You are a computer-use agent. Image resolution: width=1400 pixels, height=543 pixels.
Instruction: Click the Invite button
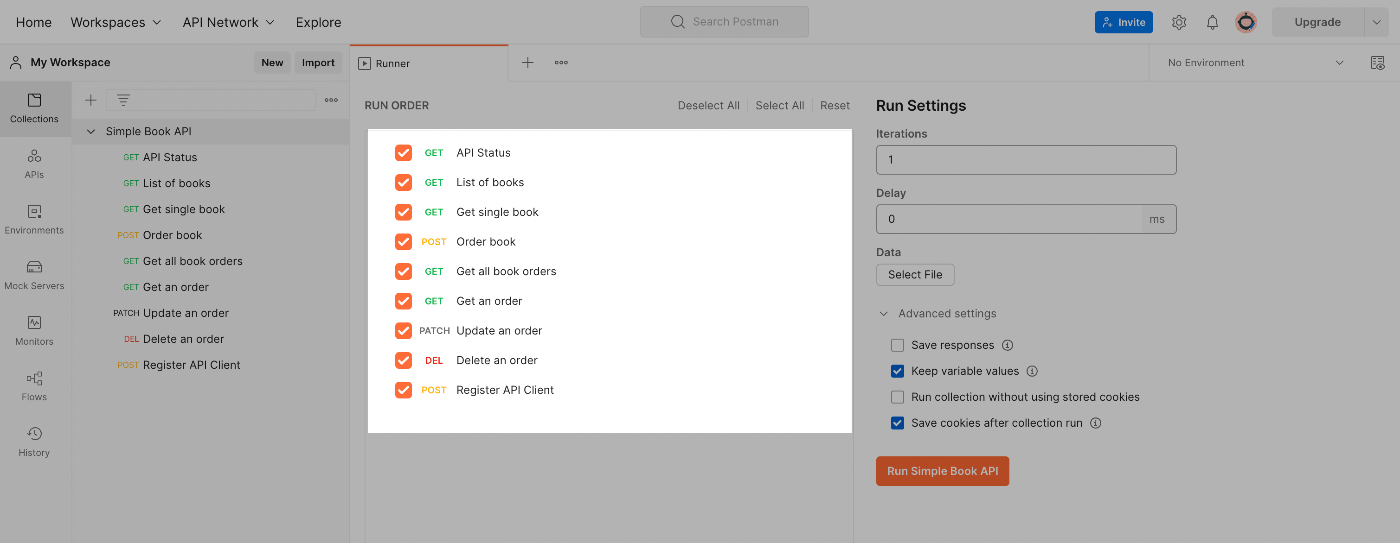(x=1124, y=22)
